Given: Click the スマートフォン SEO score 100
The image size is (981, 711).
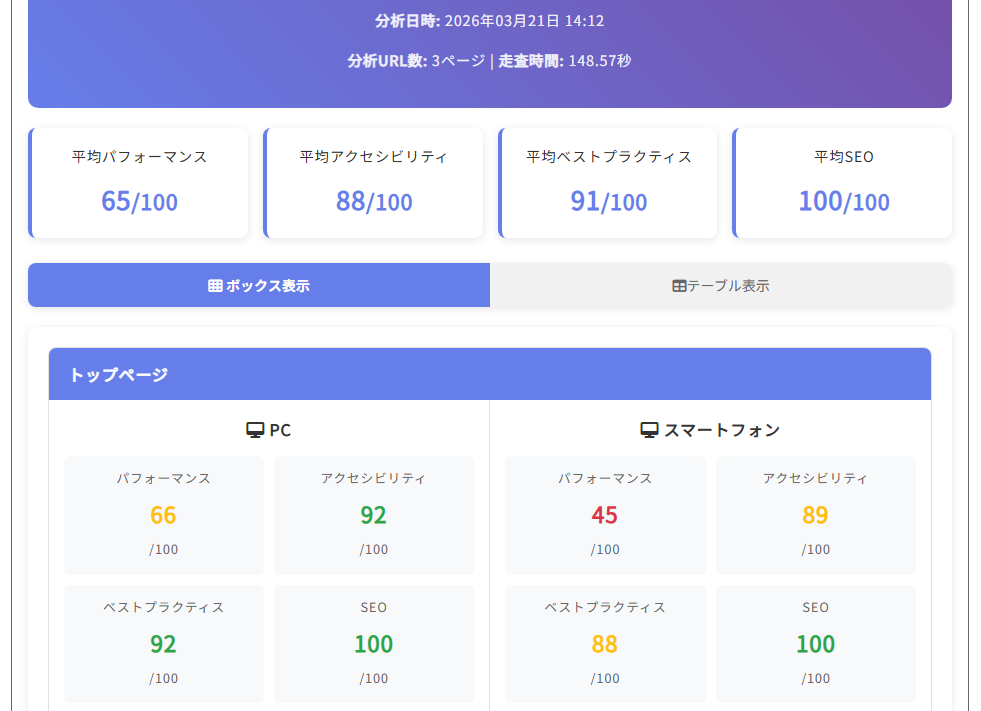Looking at the screenshot, I should (815, 644).
